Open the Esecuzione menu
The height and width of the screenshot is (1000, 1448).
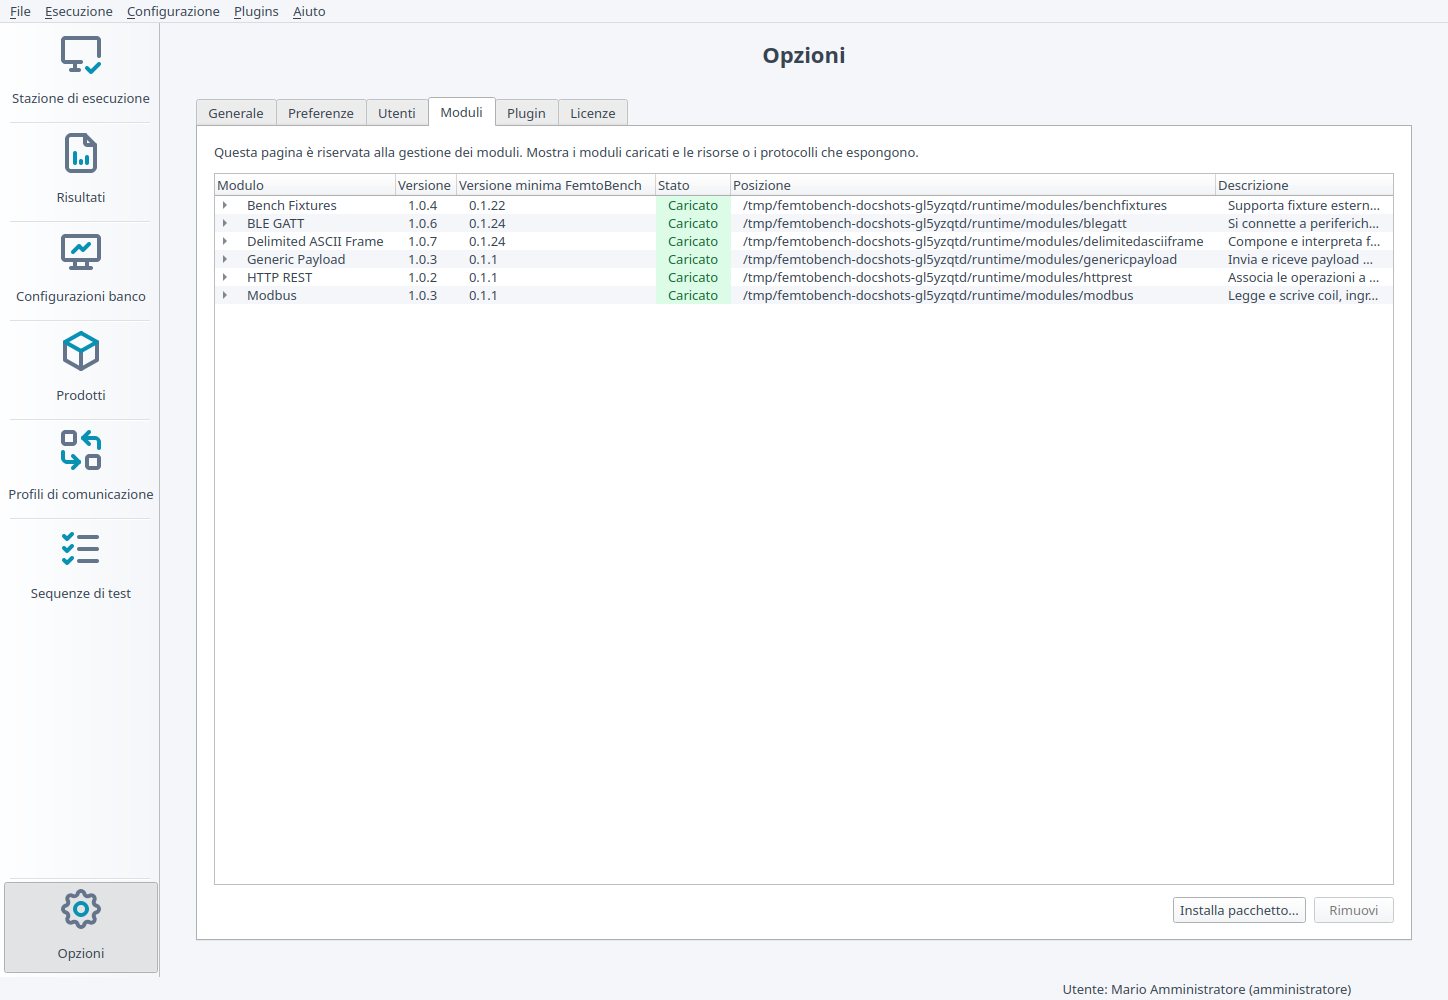click(x=79, y=11)
